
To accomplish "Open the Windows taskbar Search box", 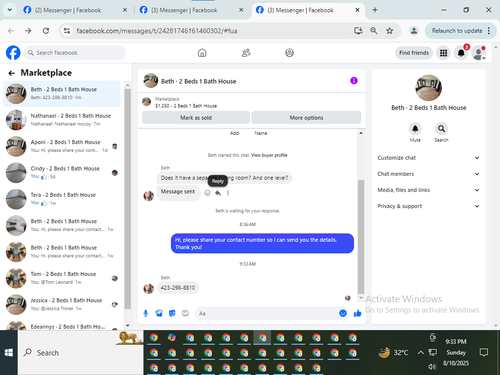I will [81, 353].
